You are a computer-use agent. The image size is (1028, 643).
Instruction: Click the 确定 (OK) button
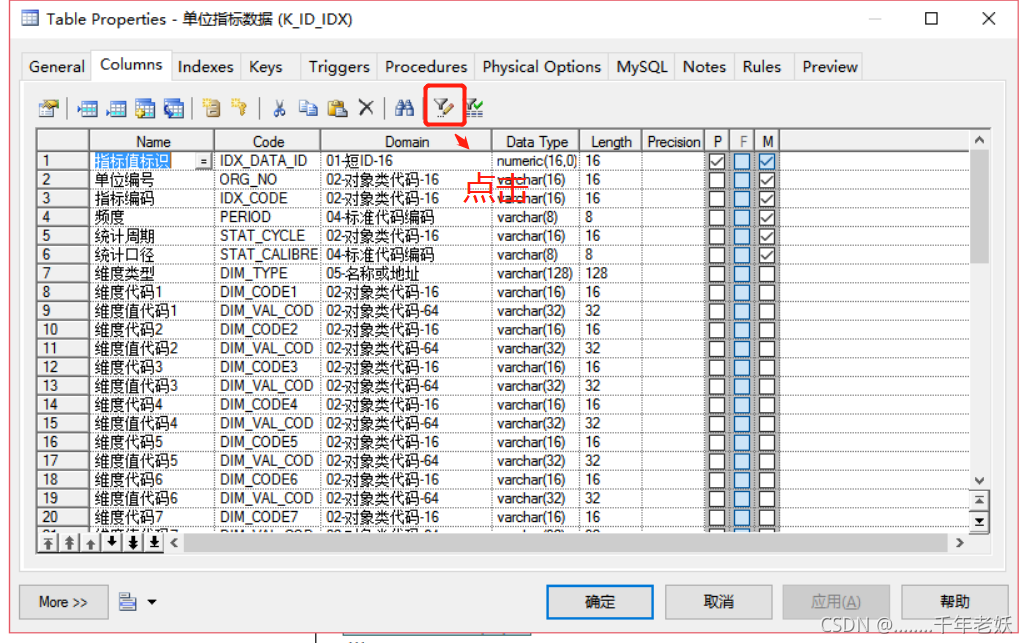[600, 602]
